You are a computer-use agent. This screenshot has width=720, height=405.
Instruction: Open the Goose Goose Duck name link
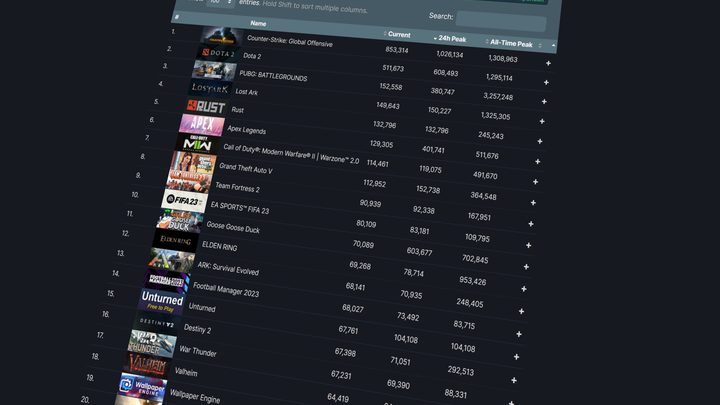click(x=233, y=227)
